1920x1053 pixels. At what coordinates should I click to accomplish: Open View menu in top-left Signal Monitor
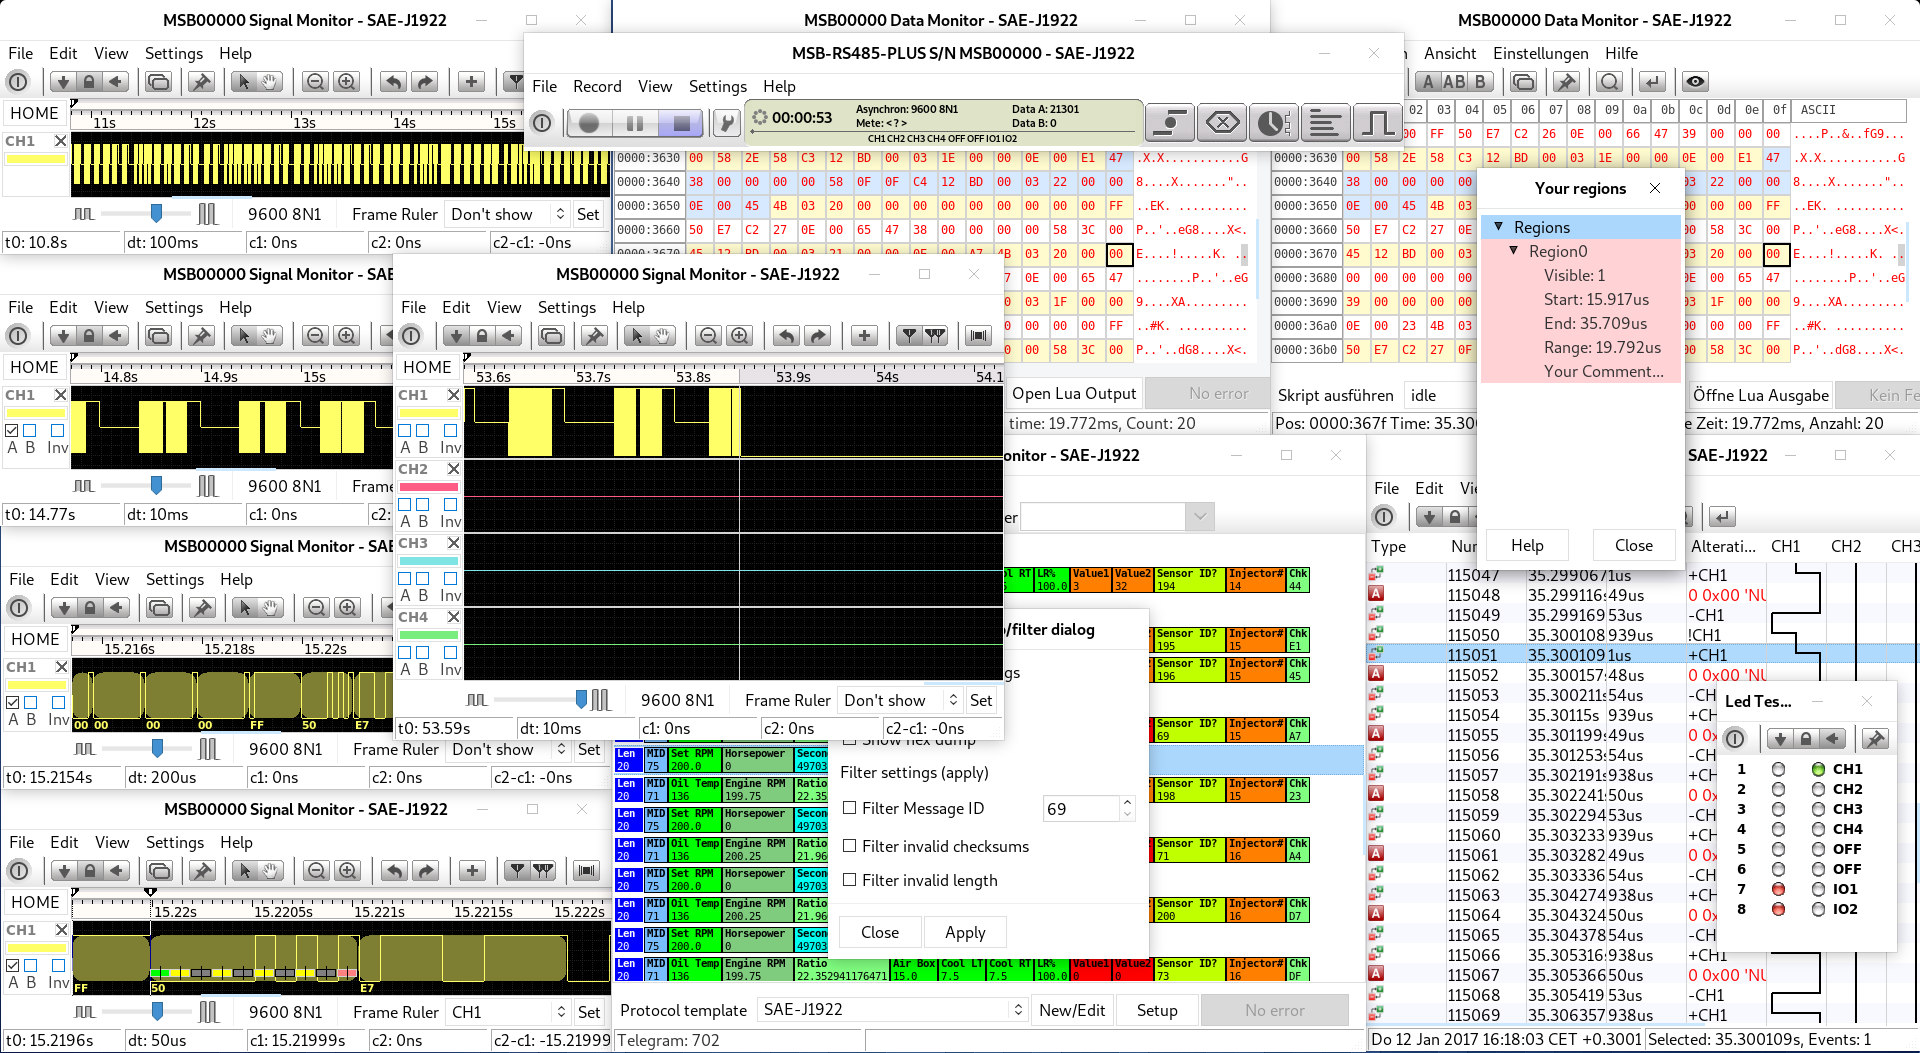coord(111,53)
